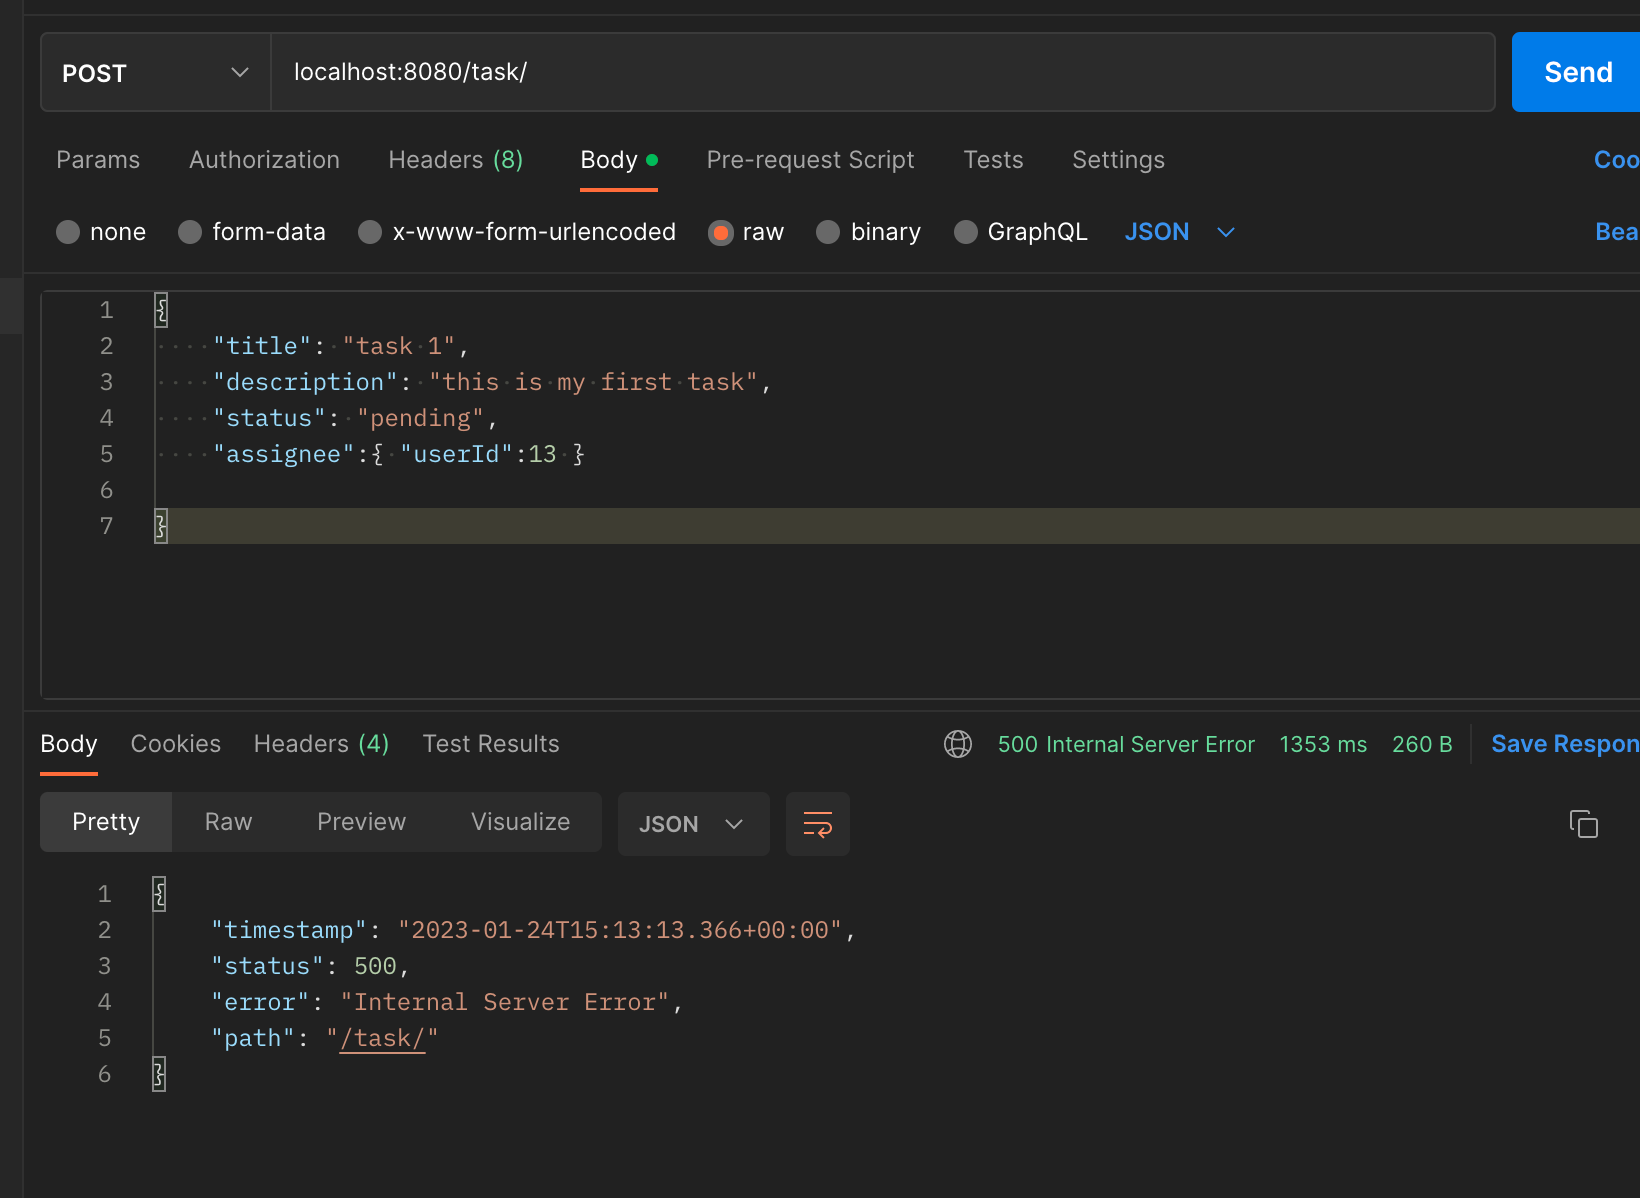This screenshot has height=1198, width=1640.
Task: Open the request Settings tab
Action: pyautogui.click(x=1118, y=160)
